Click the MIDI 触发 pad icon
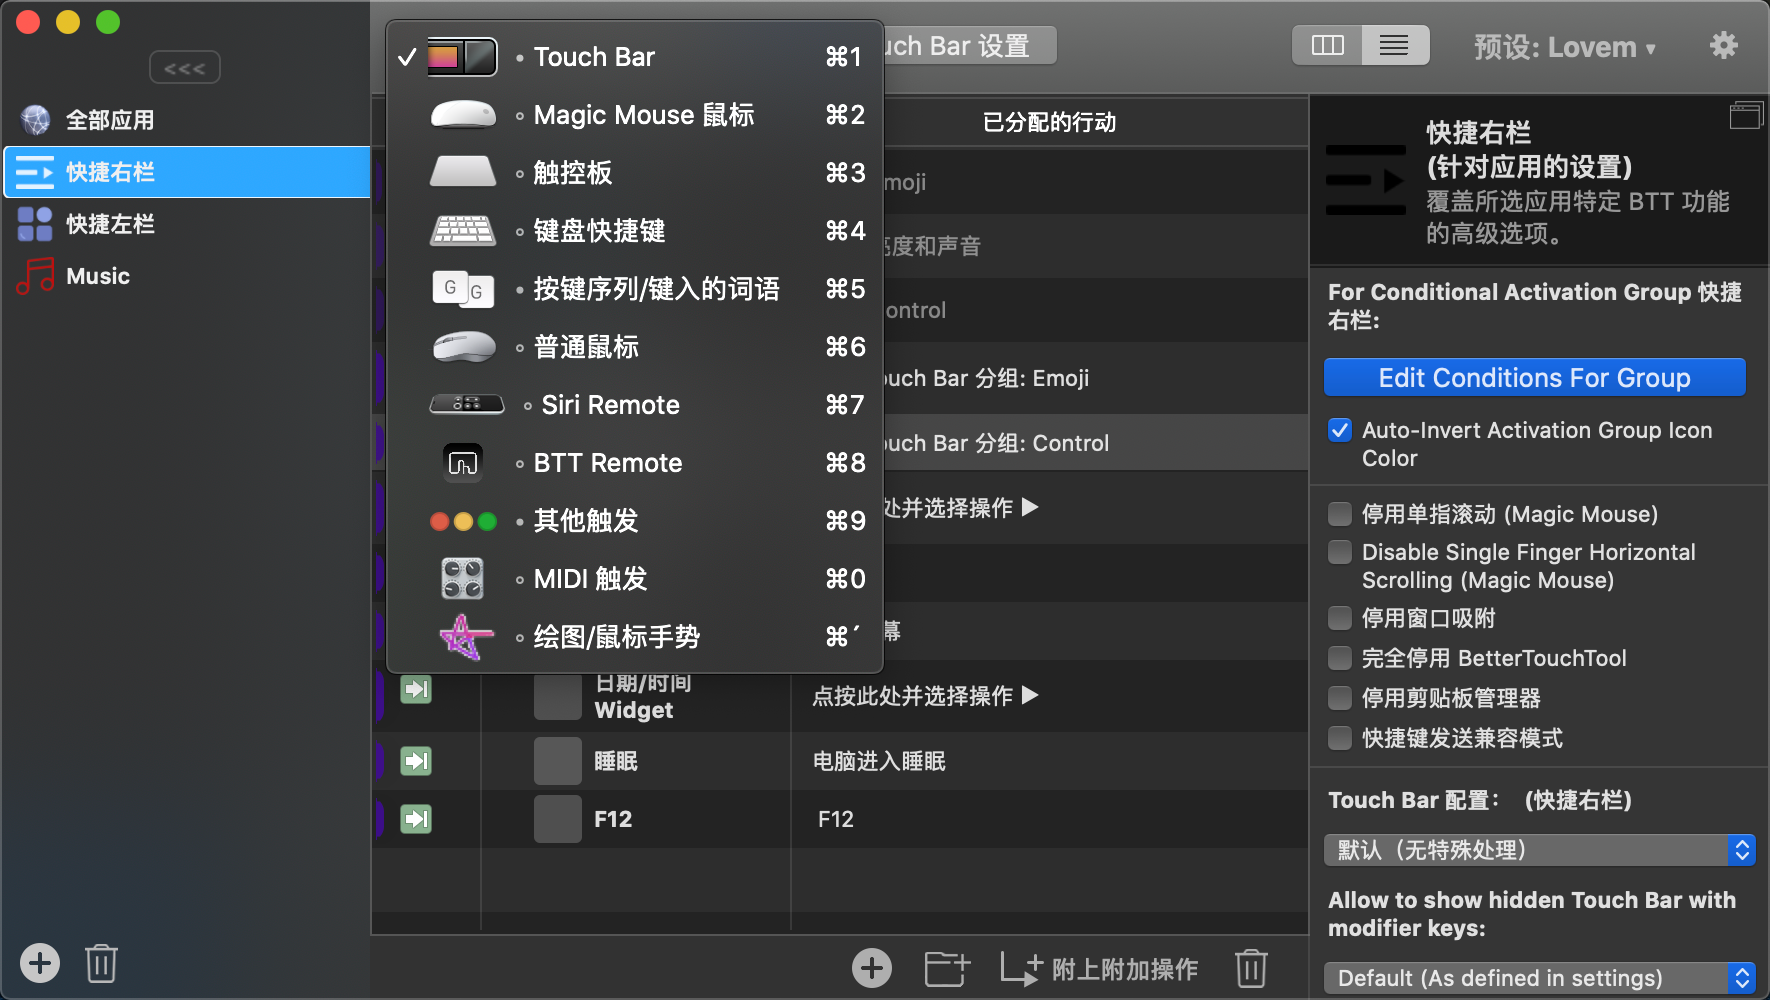This screenshot has width=1770, height=1000. pos(463,579)
